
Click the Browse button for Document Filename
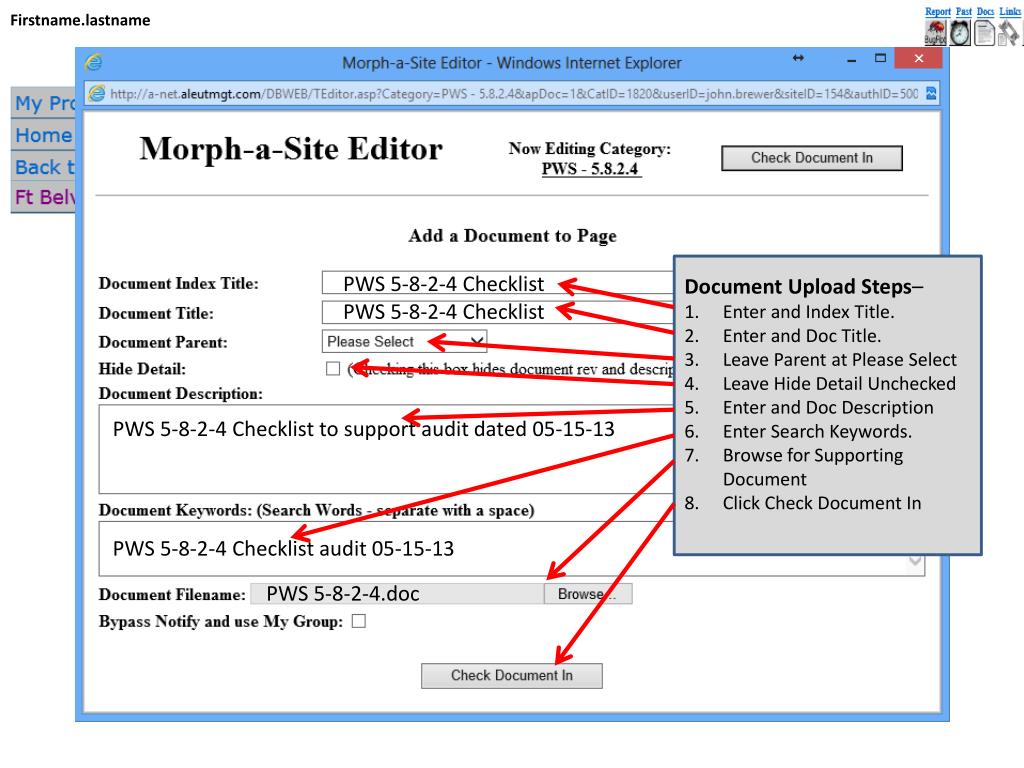[588, 594]
